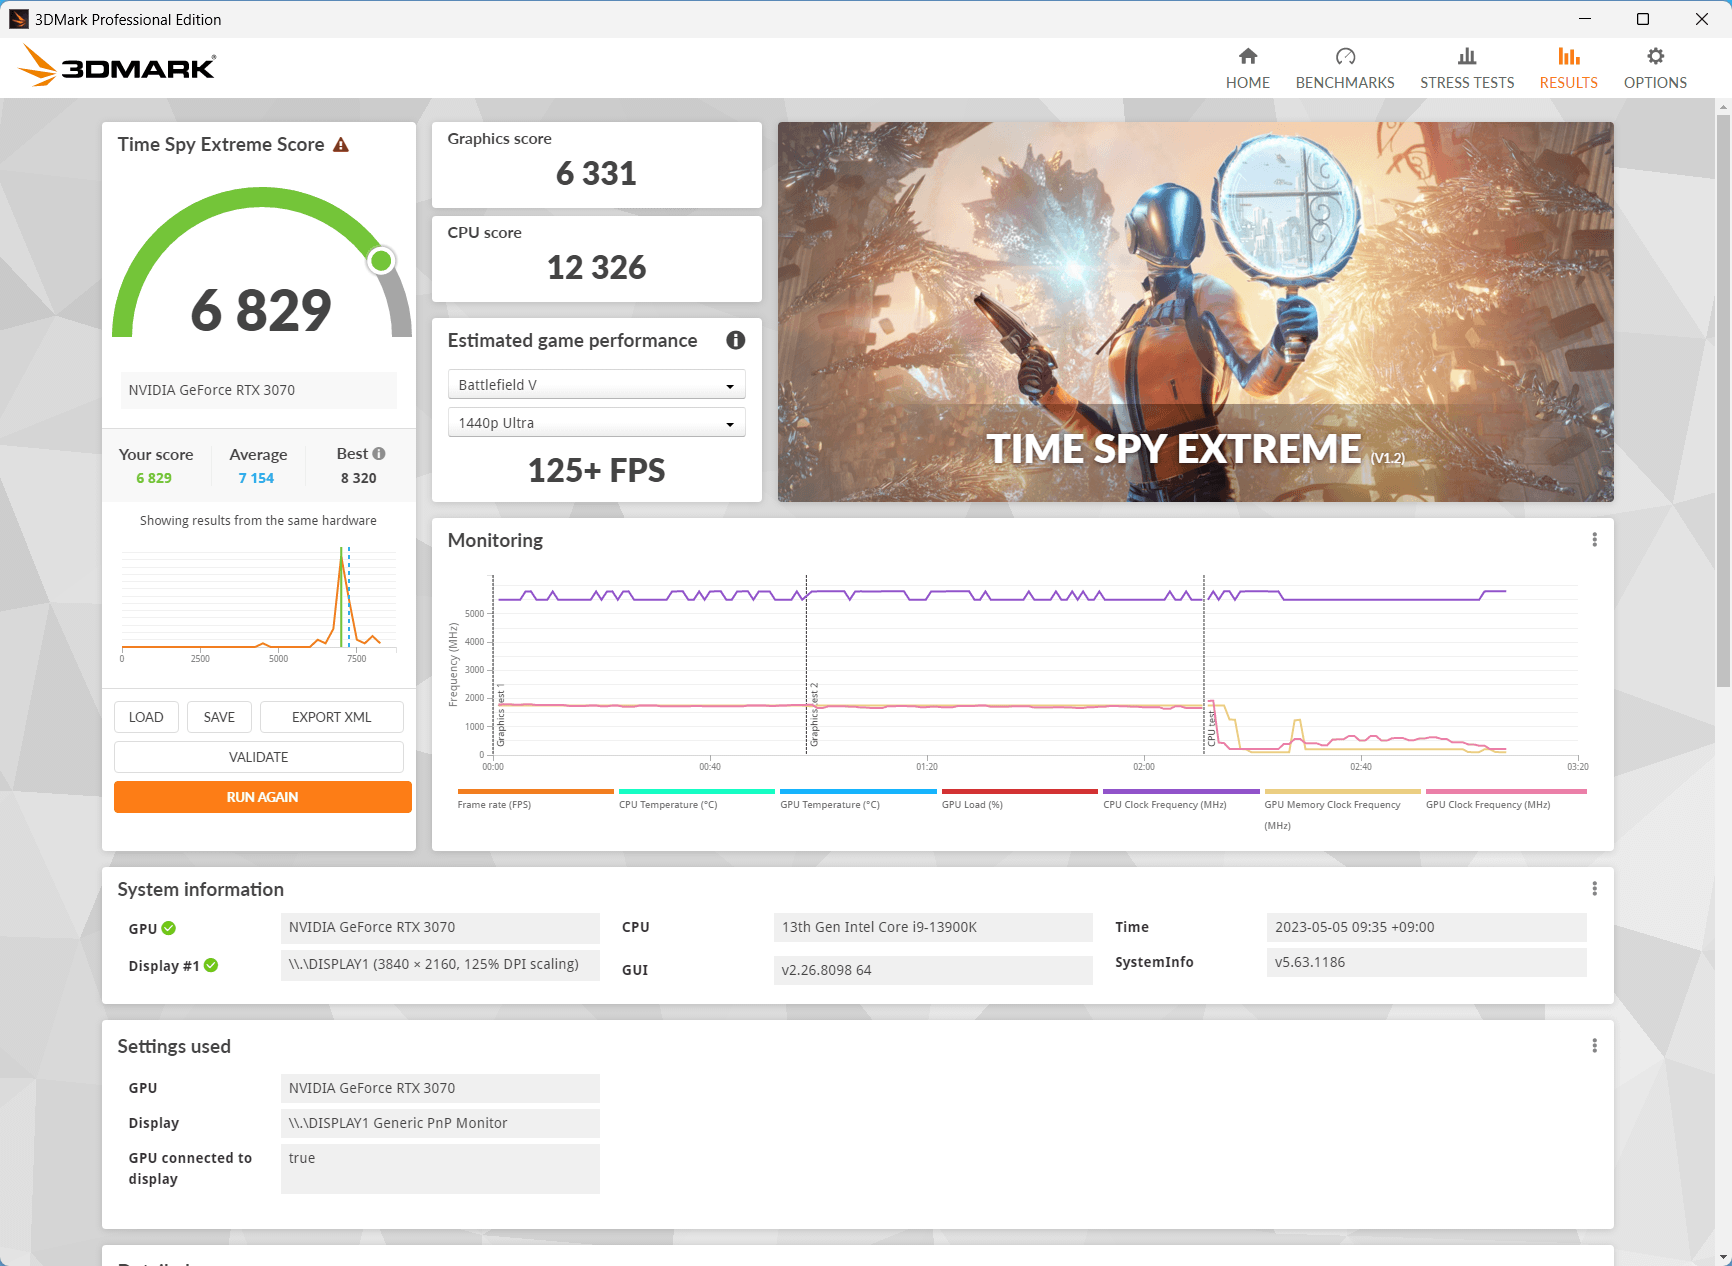Image resolution: width=1732 pixels, height=1266 pixels.
Task: Click the 3DMark logo in the header
Action: coord(117,67)
